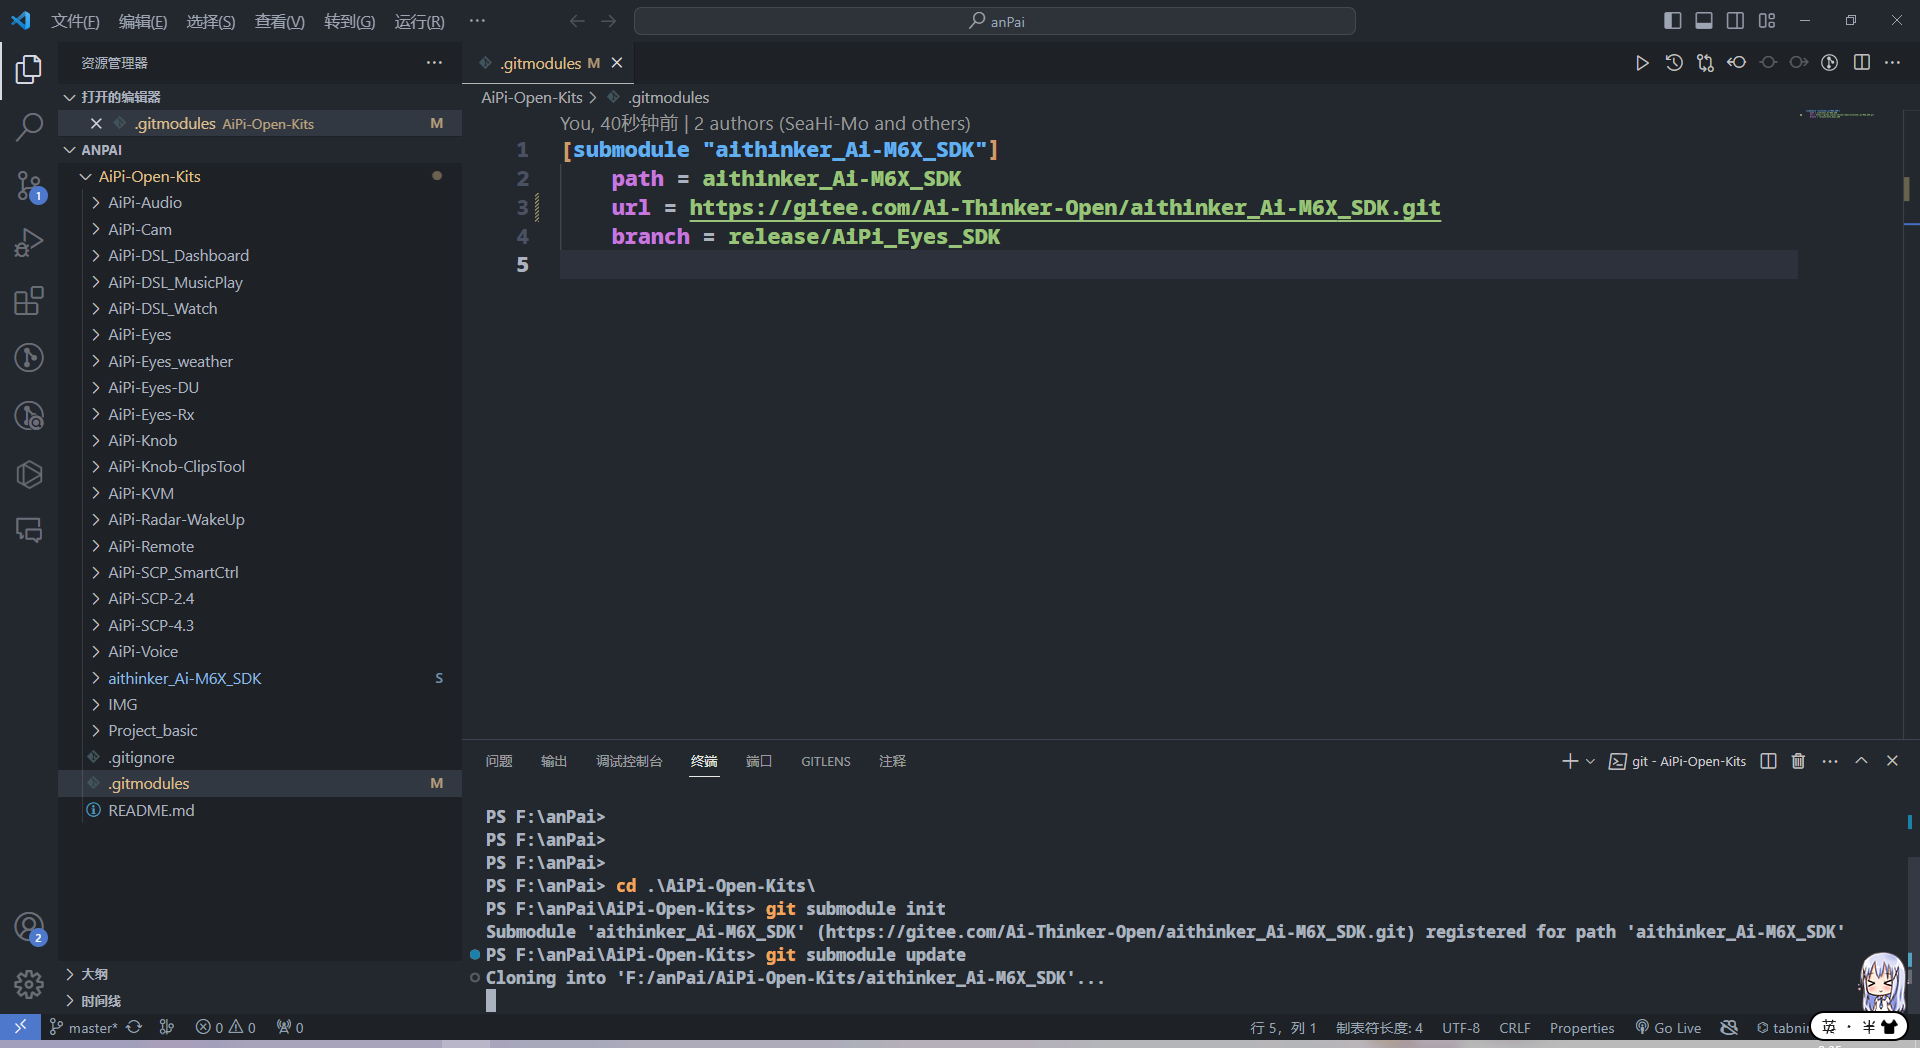The width and height of the screenshot is (1920, 1048).
Task: Open the chat icon in activity bar
Action: click(x=29, y=530)
